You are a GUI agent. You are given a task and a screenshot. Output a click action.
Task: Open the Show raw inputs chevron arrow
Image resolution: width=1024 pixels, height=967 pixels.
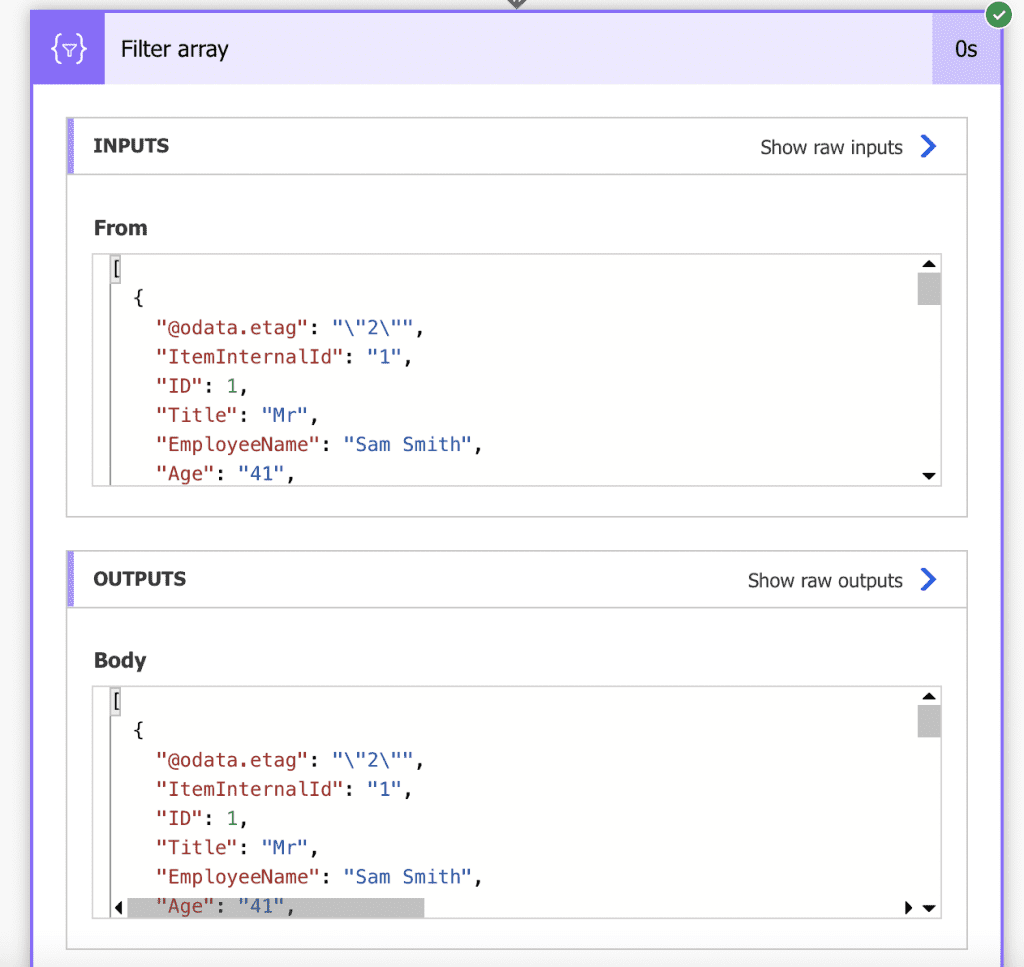coord(928,146)
